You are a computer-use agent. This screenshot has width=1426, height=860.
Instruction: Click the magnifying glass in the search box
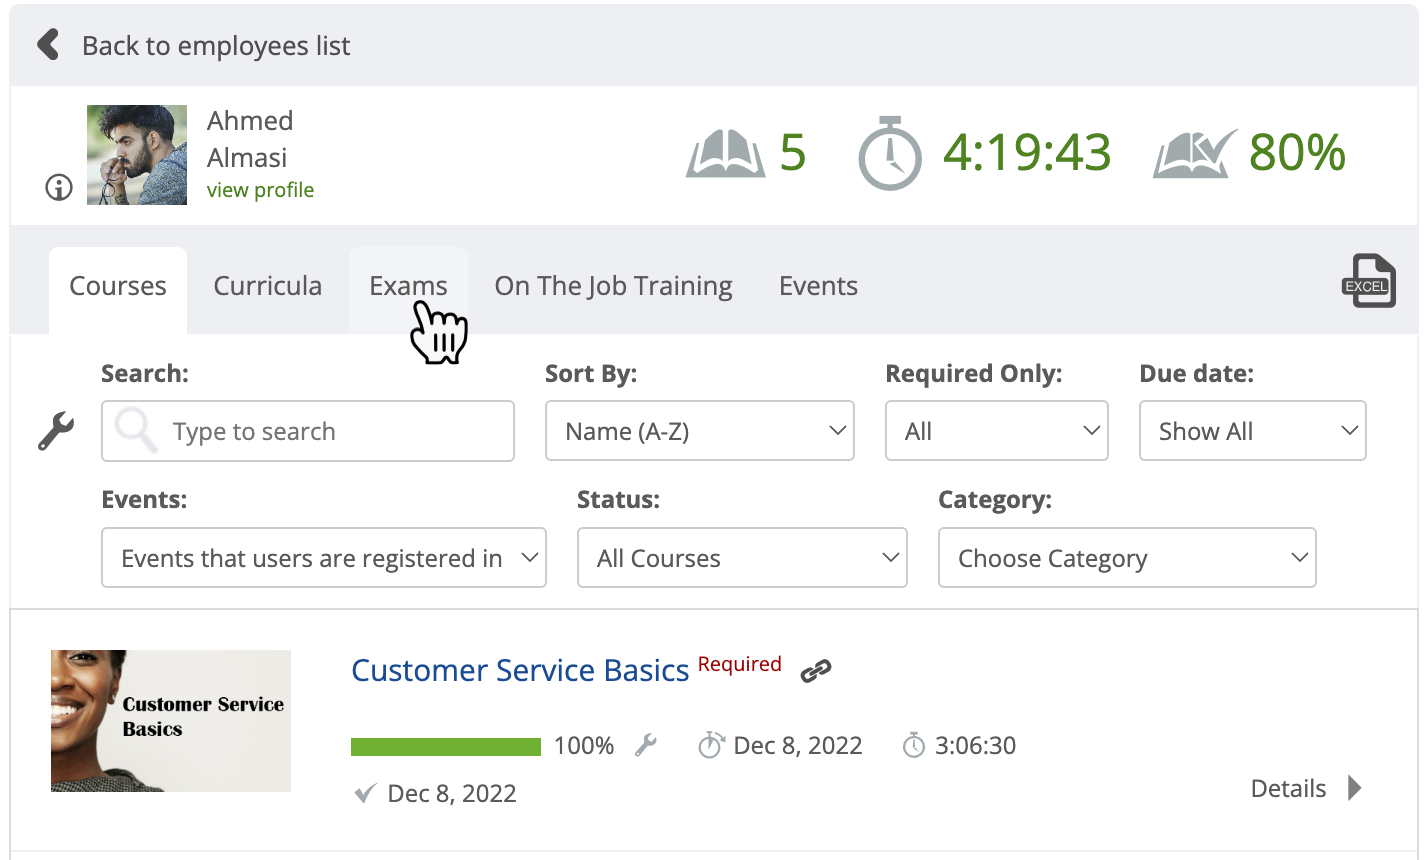point(135,431)
